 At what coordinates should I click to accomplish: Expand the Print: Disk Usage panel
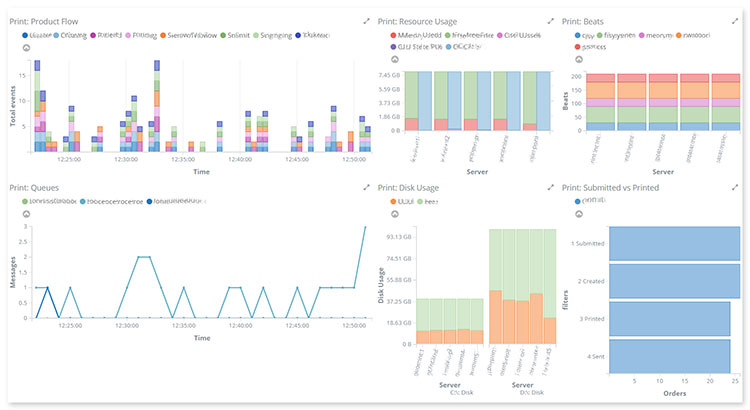tap(549, 187)
